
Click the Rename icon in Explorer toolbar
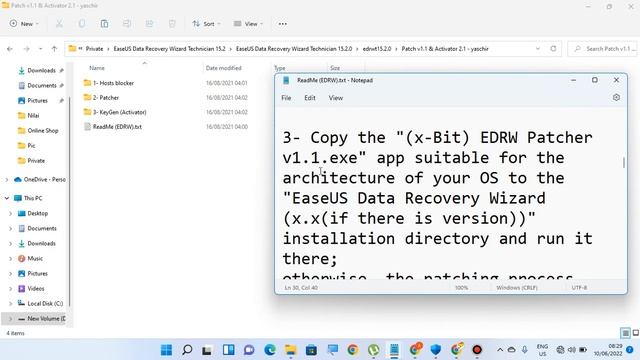pyautogui.click(x=127, y=24)
